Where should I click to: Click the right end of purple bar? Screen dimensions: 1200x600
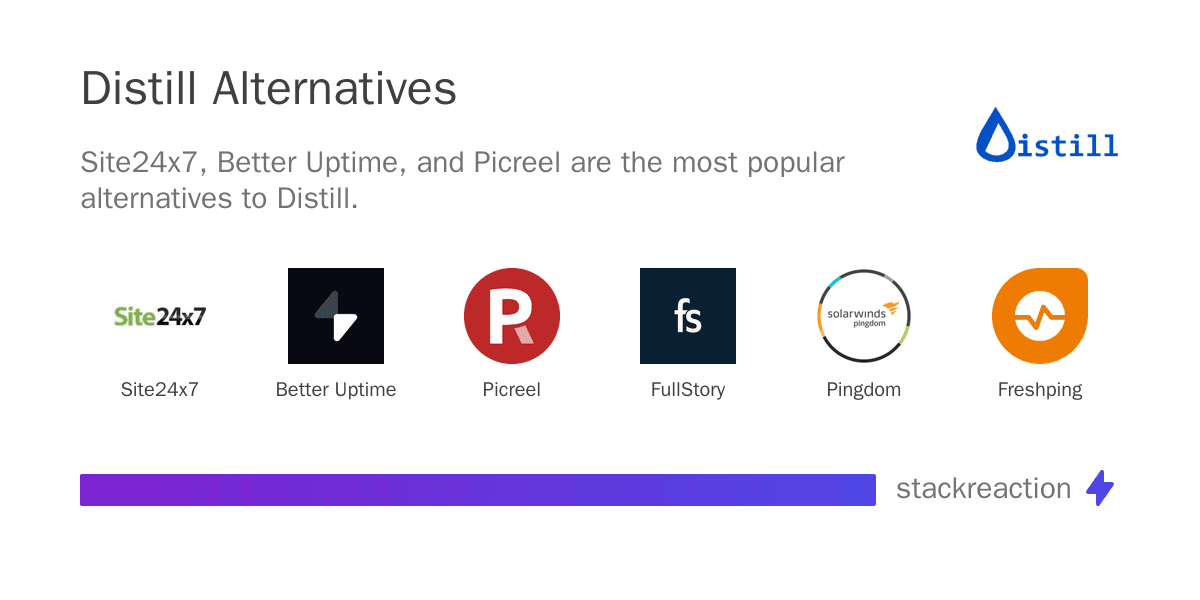(x=868, y=490)
